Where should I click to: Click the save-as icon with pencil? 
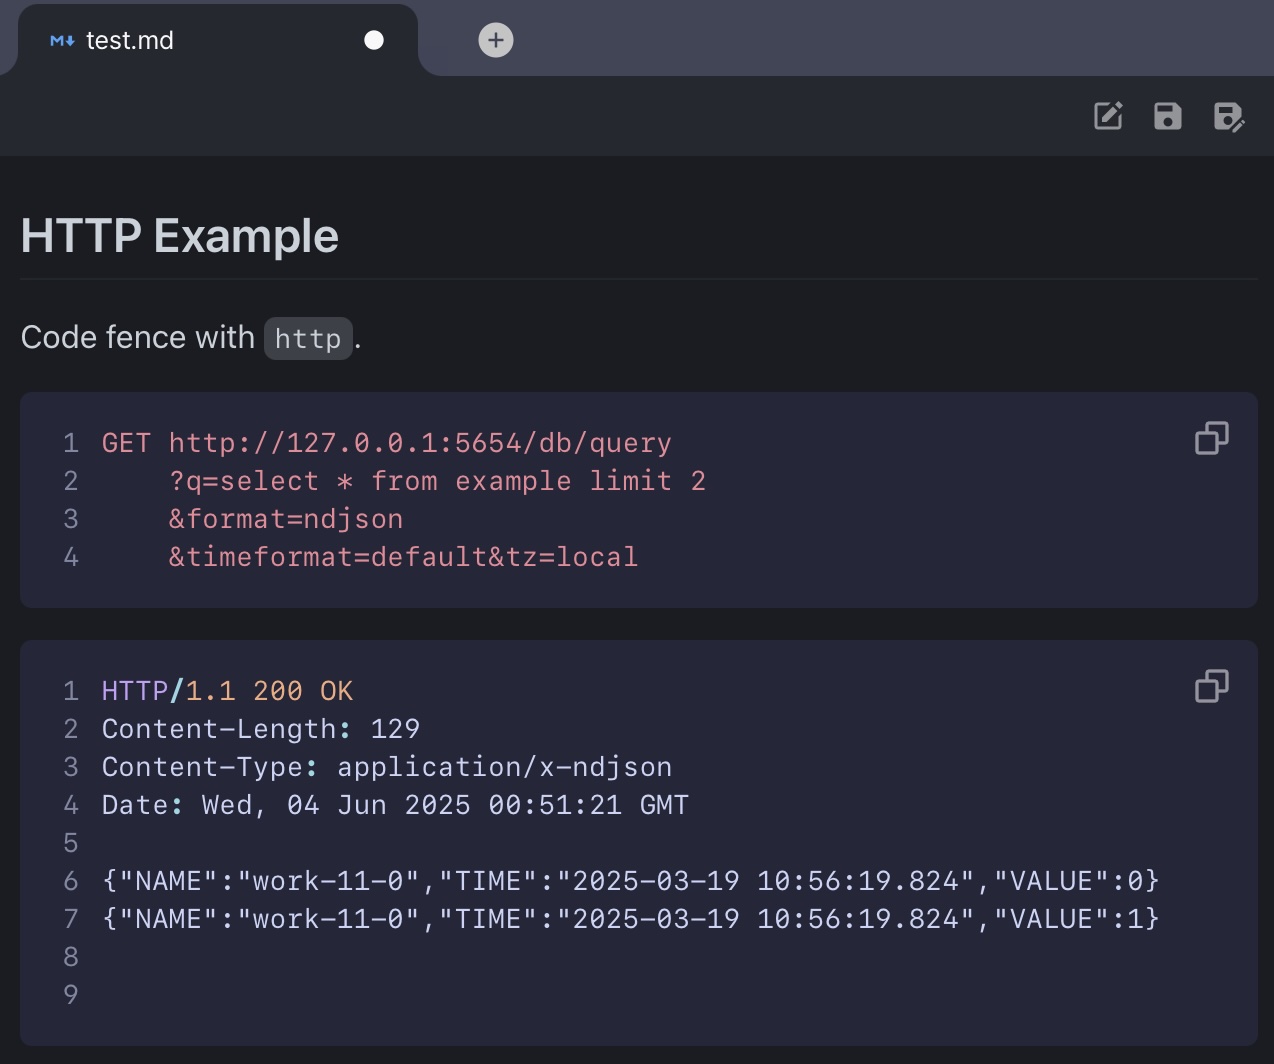tap(1228, 116)
